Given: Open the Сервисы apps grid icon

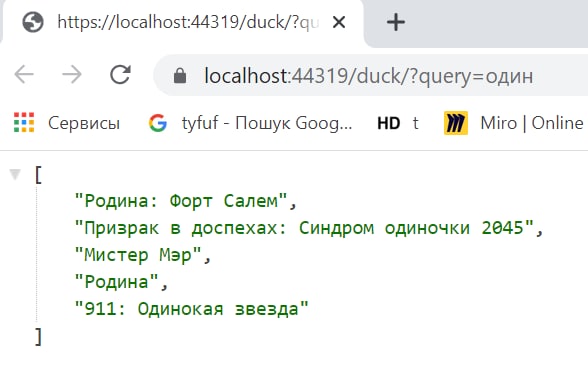Looking at the screenshot, I should pyautogui.click(x=24, y=123).
